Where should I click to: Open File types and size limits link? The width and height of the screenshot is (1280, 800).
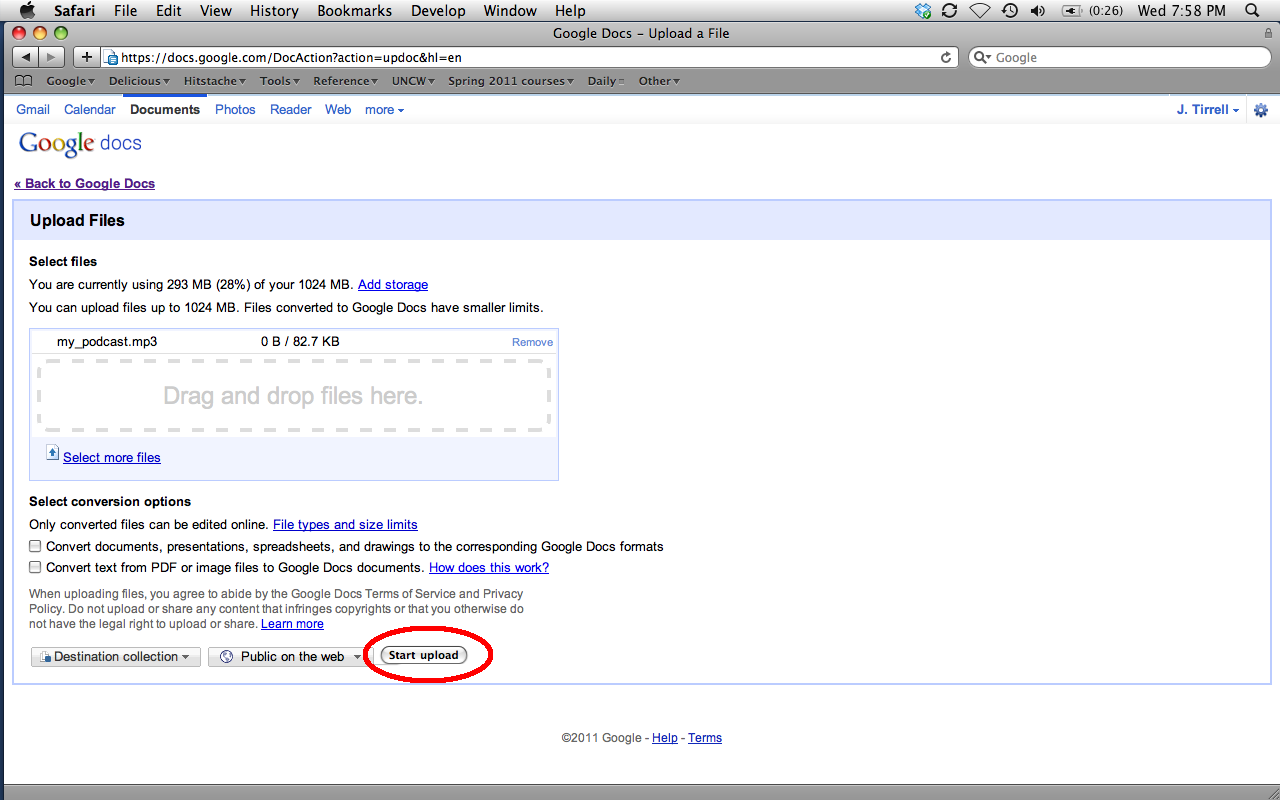coord(345,524)
